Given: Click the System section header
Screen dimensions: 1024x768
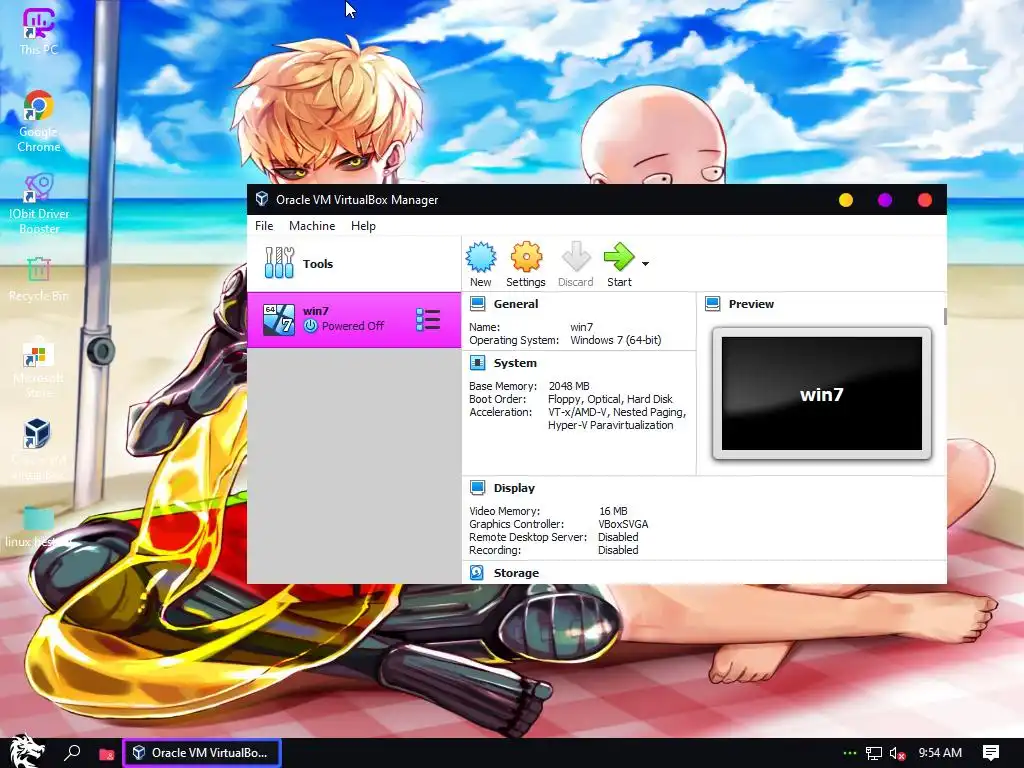Looking at the screenshot, I should [515, 363].
